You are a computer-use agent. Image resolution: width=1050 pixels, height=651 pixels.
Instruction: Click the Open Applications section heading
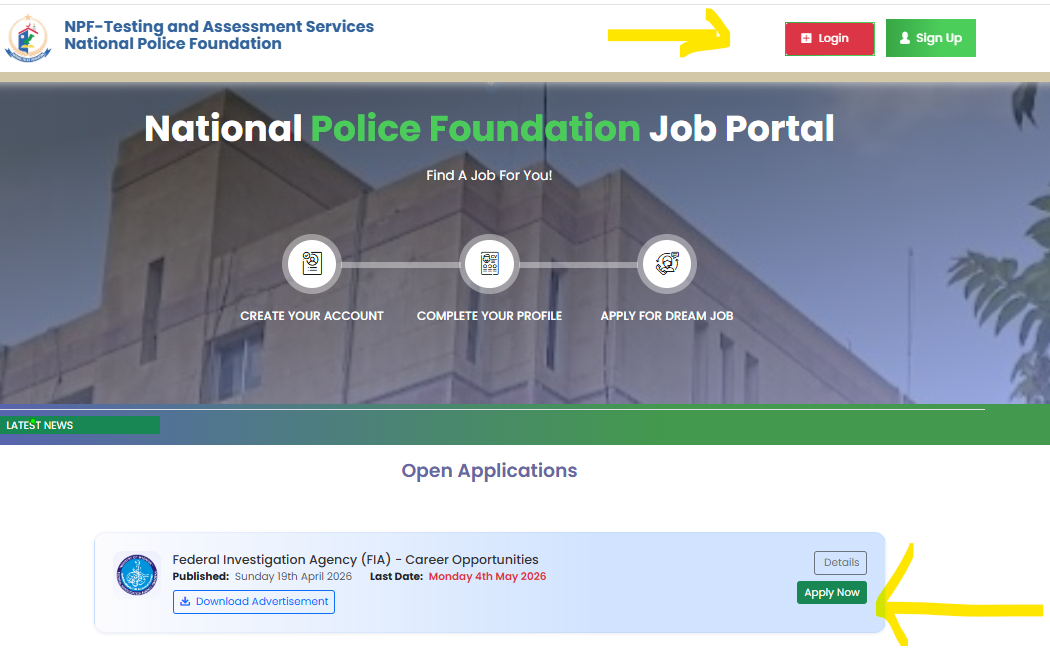[x=489, y=470]
